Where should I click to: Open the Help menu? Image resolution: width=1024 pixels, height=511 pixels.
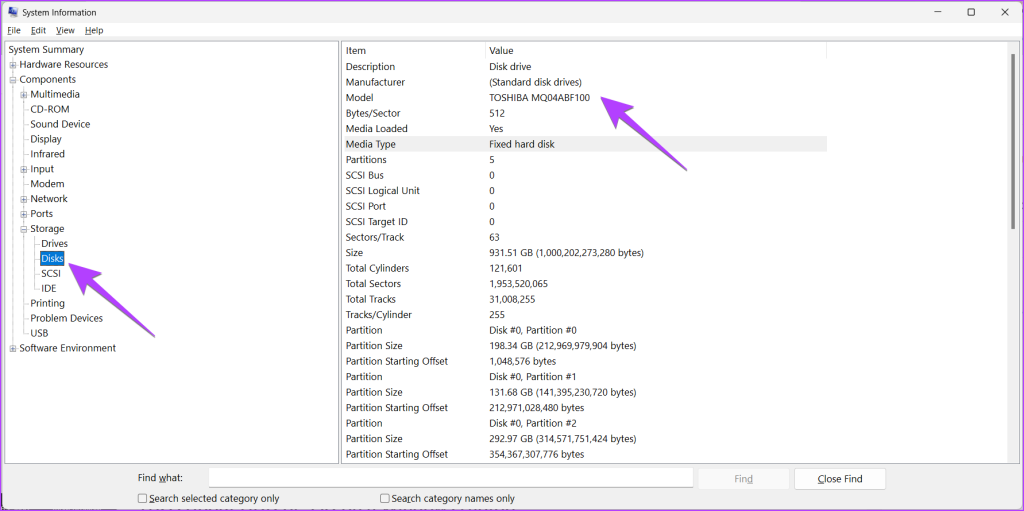coord(94,30)
